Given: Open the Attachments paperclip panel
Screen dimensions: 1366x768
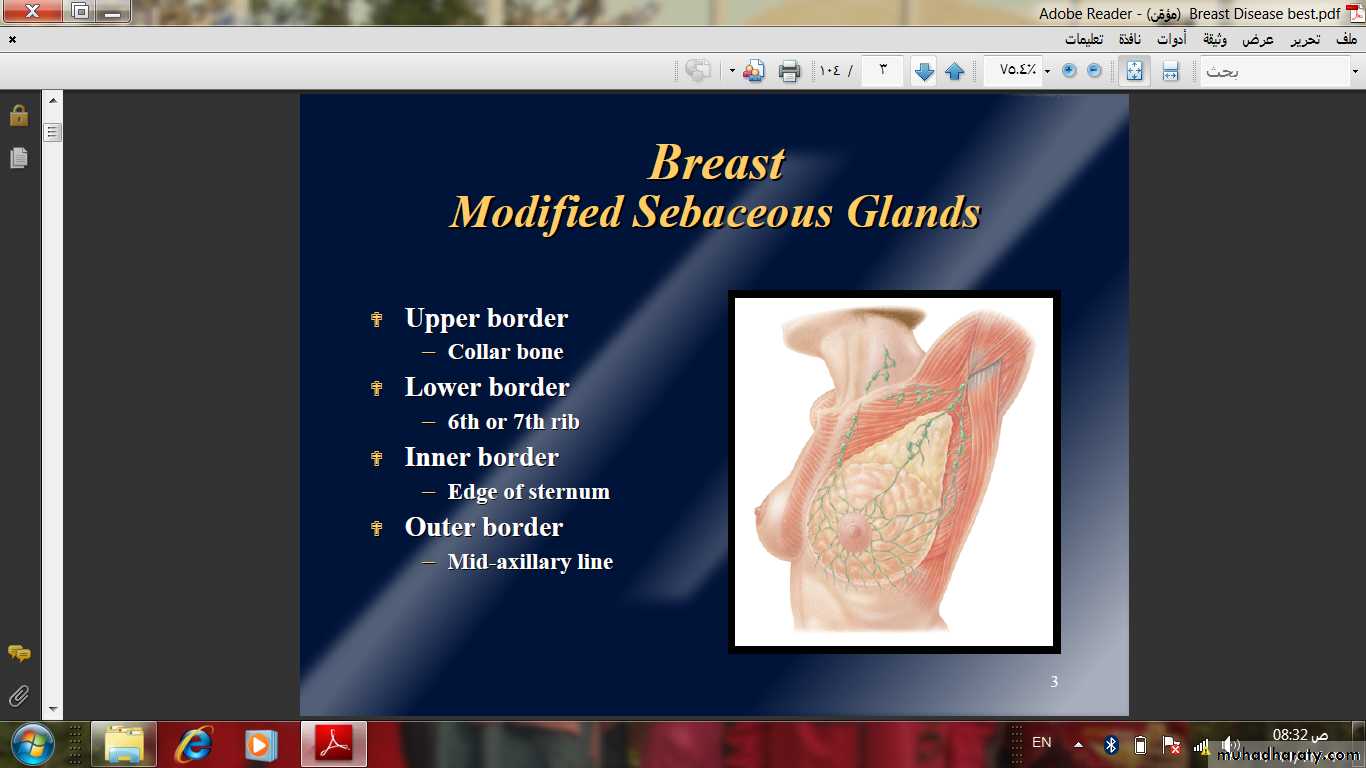Looking at the screenshot, I should 19,695.
